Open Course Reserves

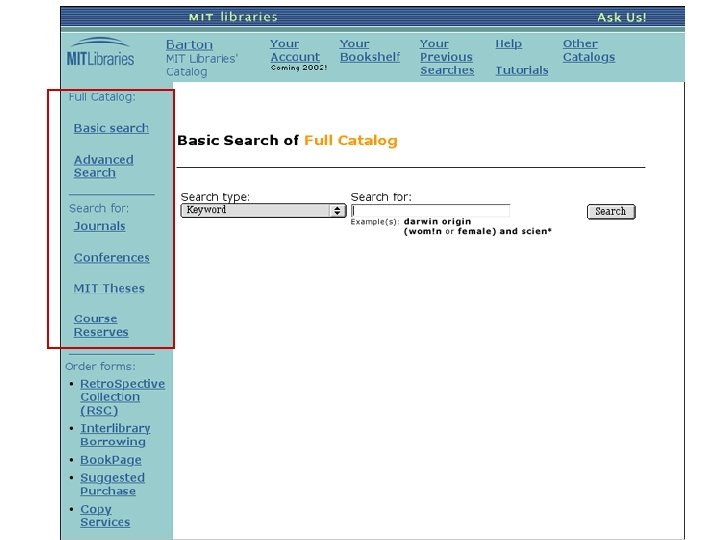(x=101, y=326)
